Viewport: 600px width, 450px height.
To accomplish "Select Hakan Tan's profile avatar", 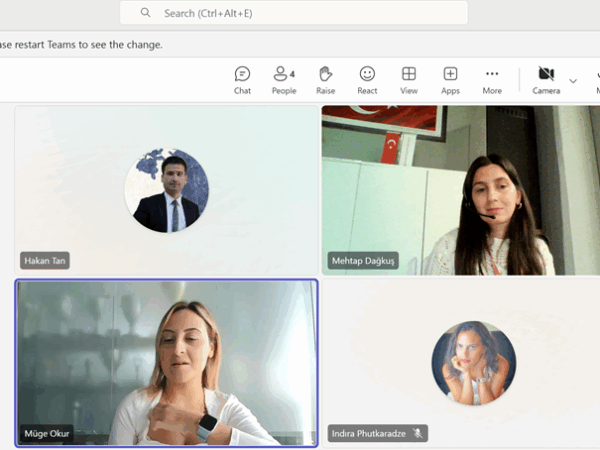I will (167, 191).
